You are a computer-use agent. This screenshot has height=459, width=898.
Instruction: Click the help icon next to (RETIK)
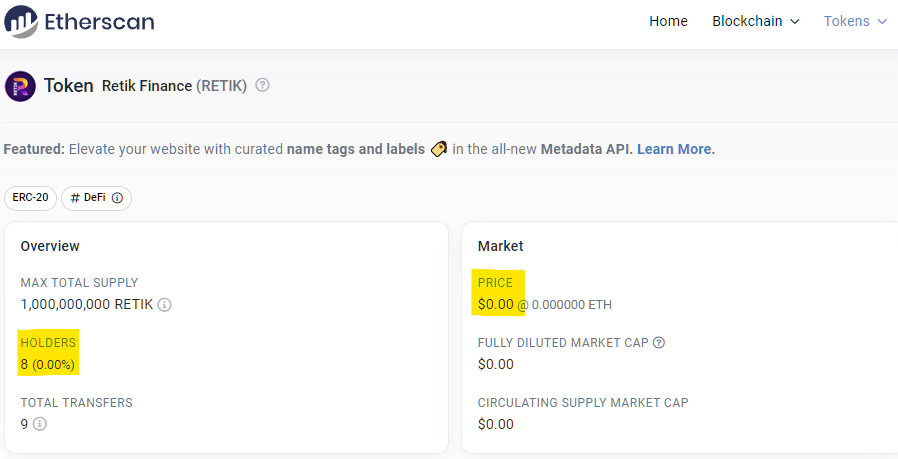pos(262,85)
